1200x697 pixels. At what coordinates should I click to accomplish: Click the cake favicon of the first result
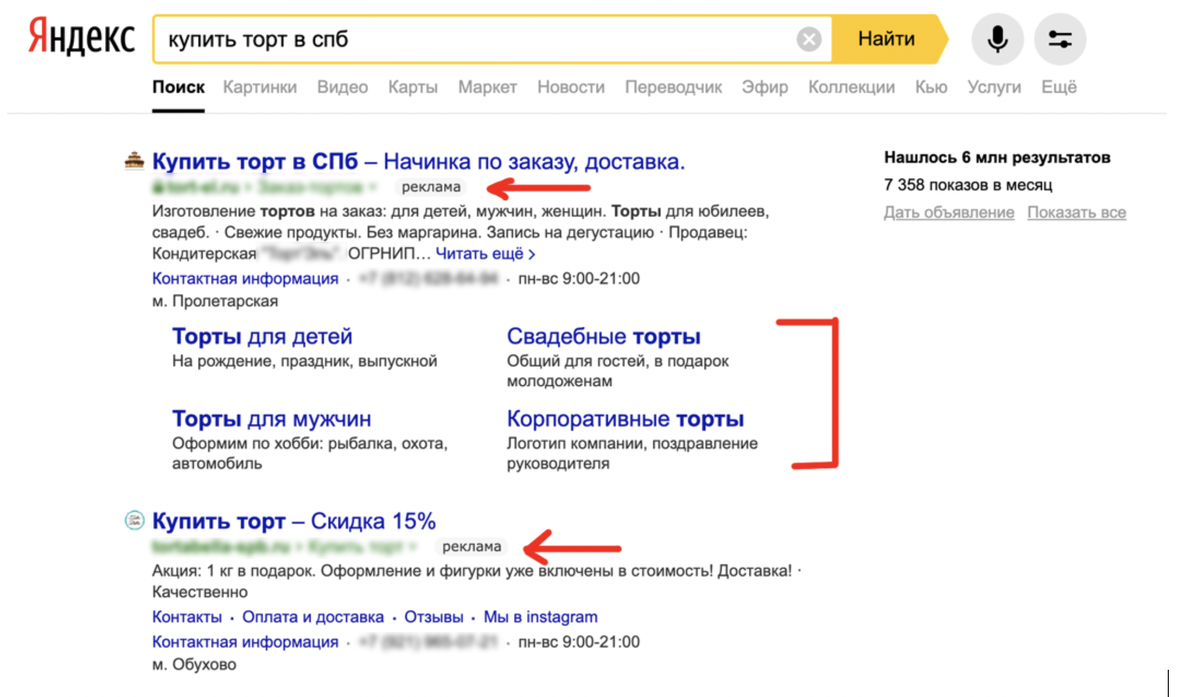(x=134, y=160)
